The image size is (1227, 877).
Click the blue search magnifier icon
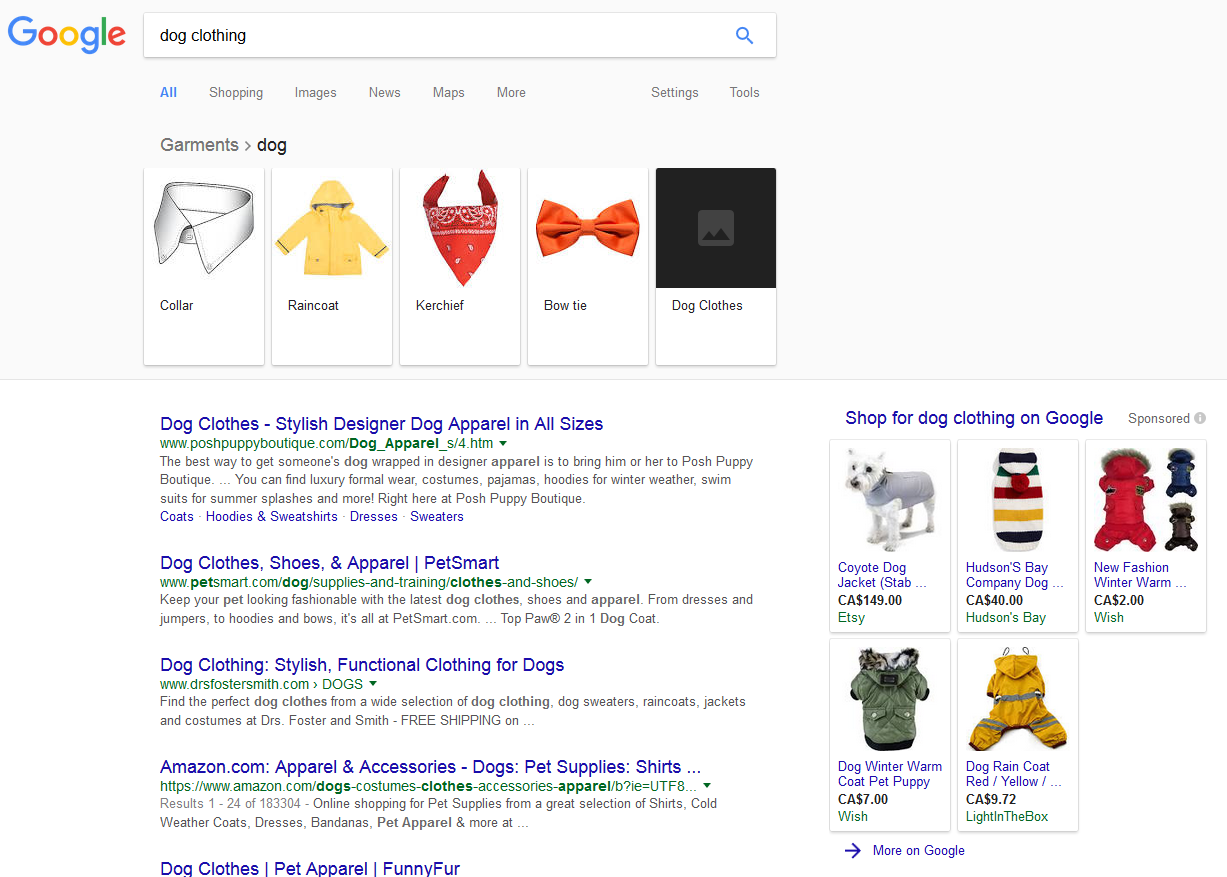click(x=744, y=36)
